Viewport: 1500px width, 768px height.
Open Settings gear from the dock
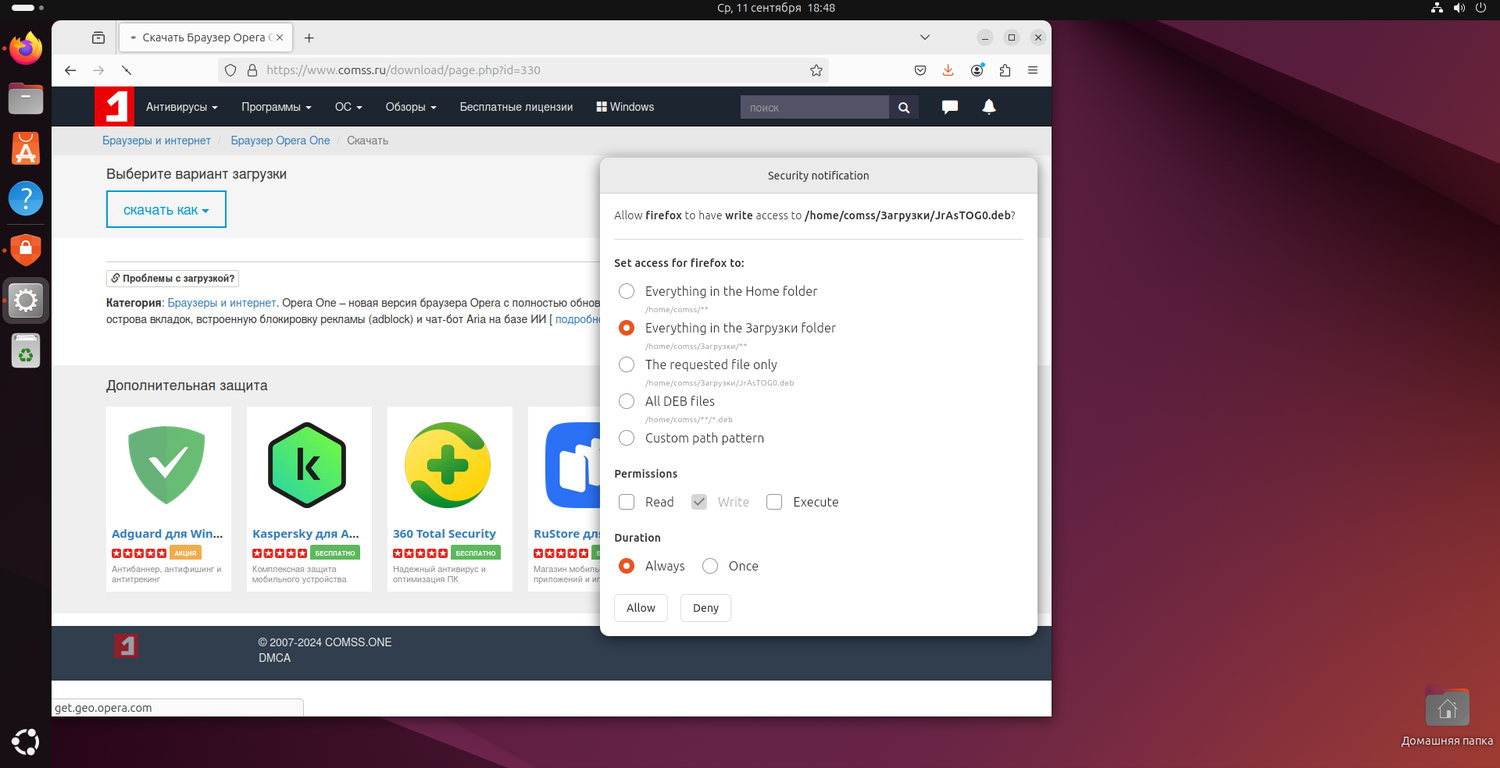click(x=26, y=300)
